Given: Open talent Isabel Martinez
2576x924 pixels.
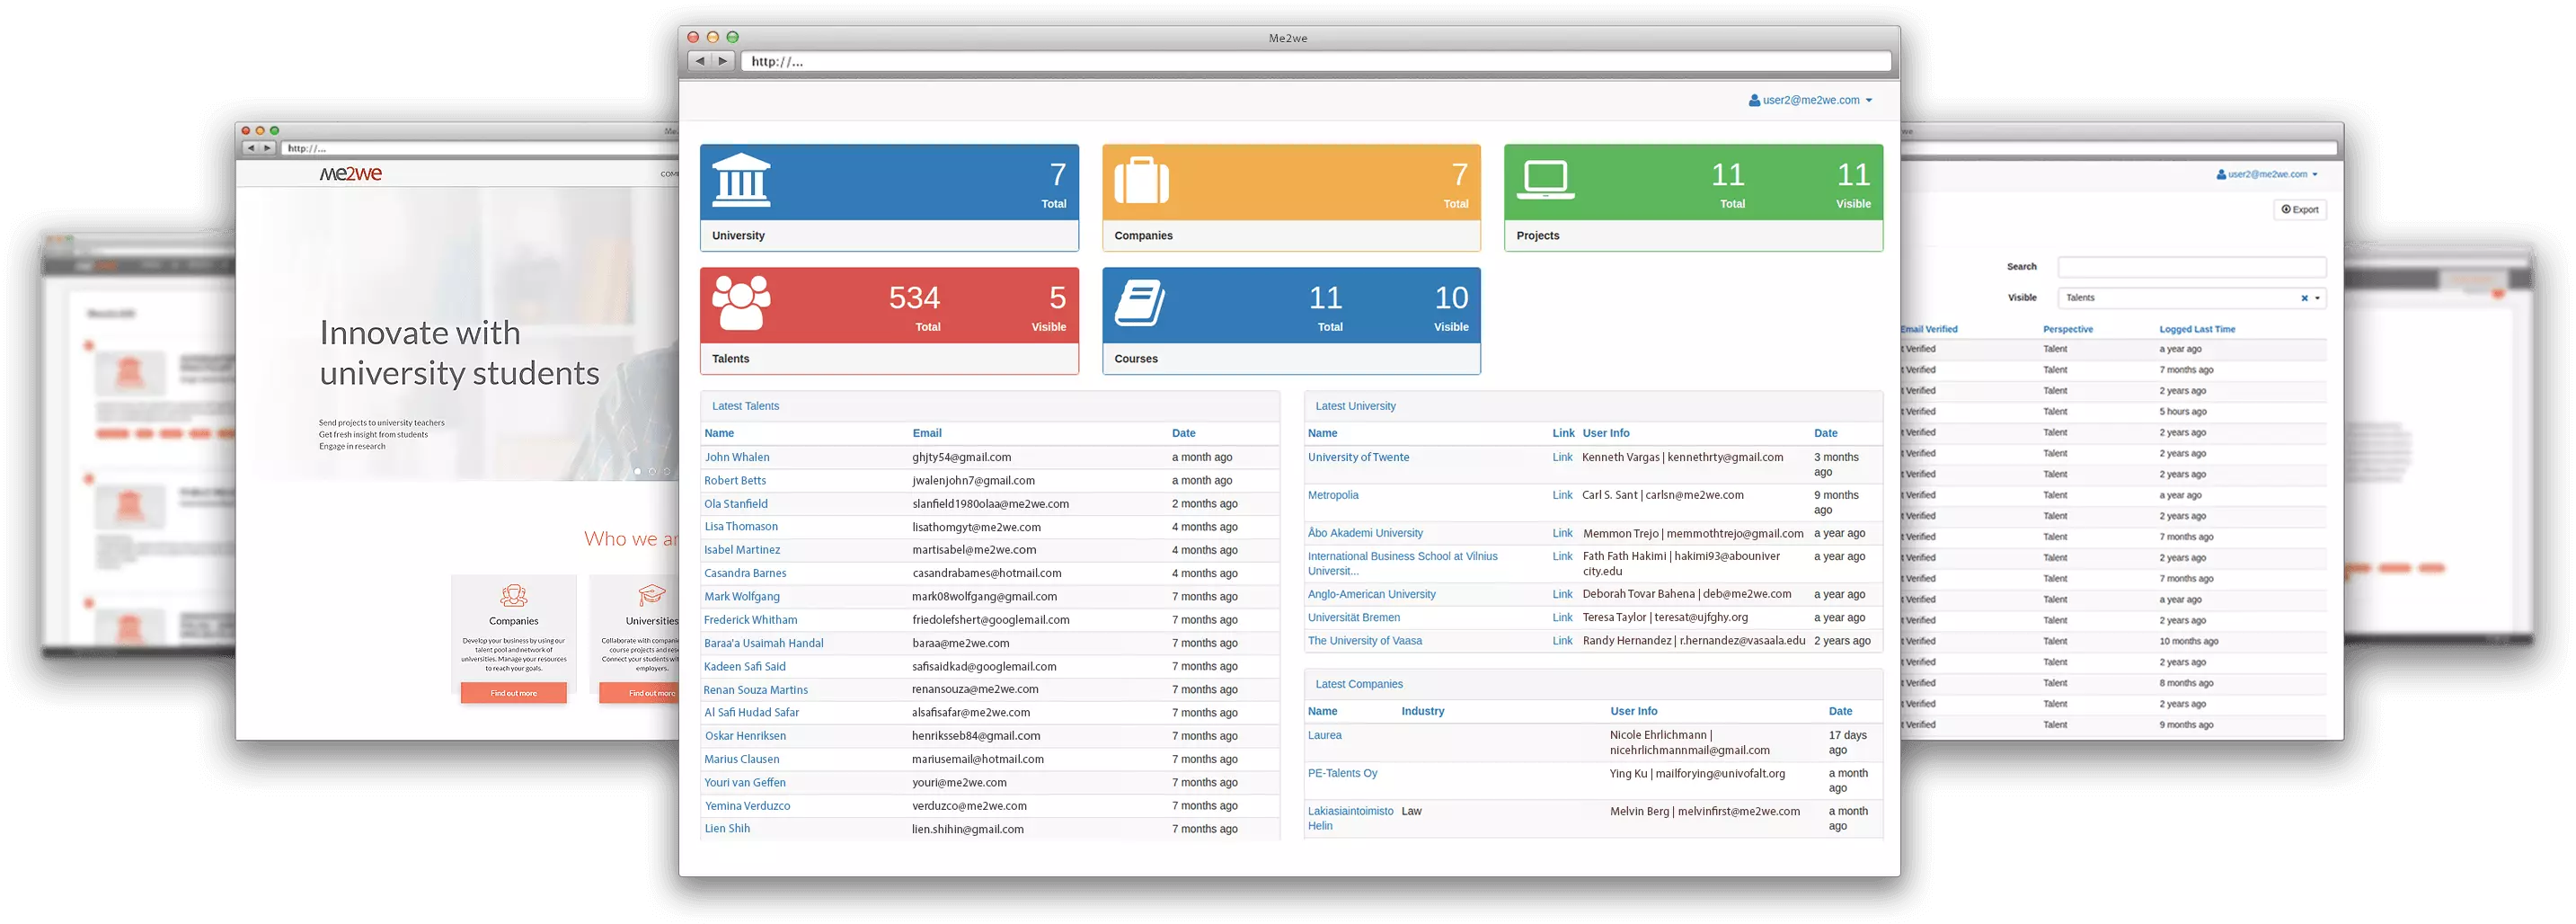Looking at the screenshot, I should (742, 550).
